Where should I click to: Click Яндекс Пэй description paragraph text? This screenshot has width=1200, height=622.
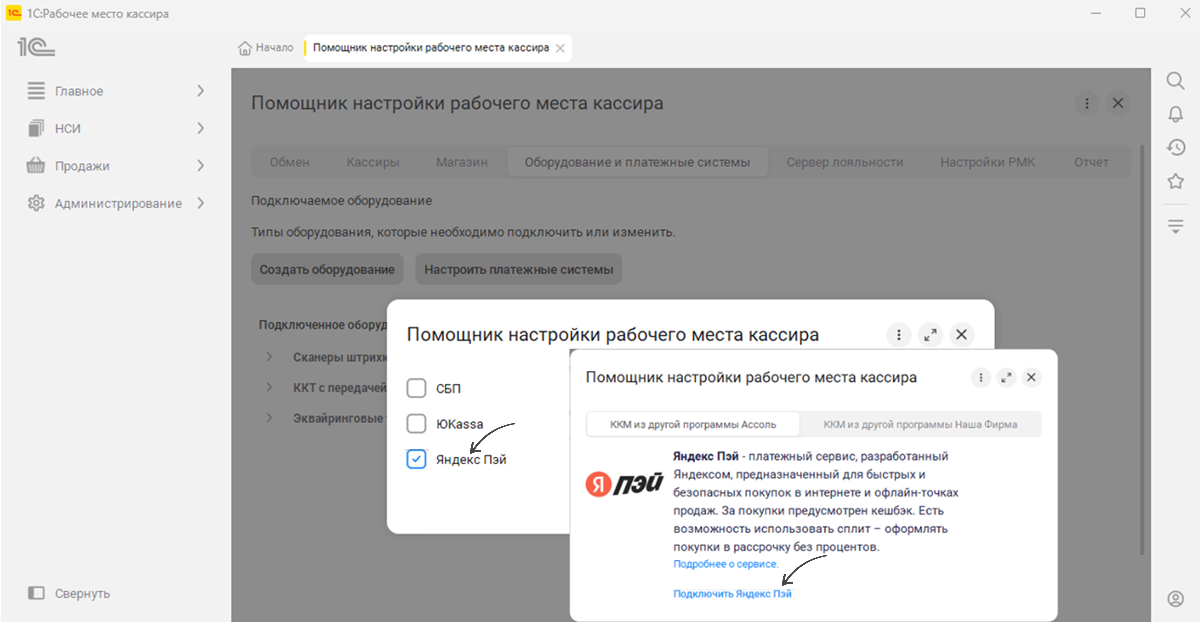click(816, 501)
